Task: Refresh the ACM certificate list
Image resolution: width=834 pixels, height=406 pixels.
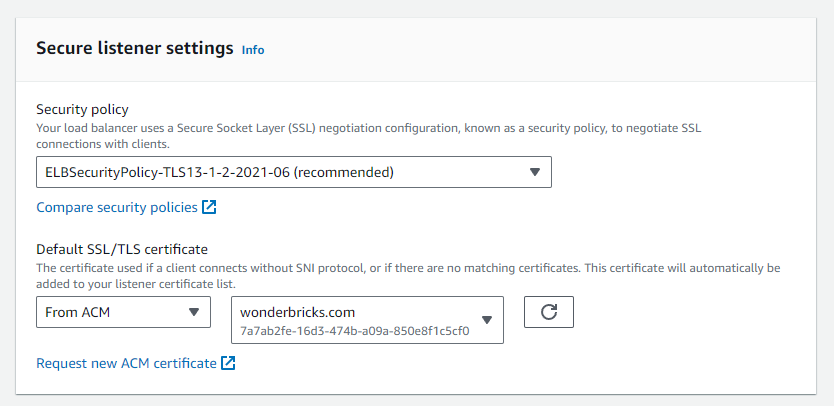Action: pyautogui.click(x=548, y=312)
